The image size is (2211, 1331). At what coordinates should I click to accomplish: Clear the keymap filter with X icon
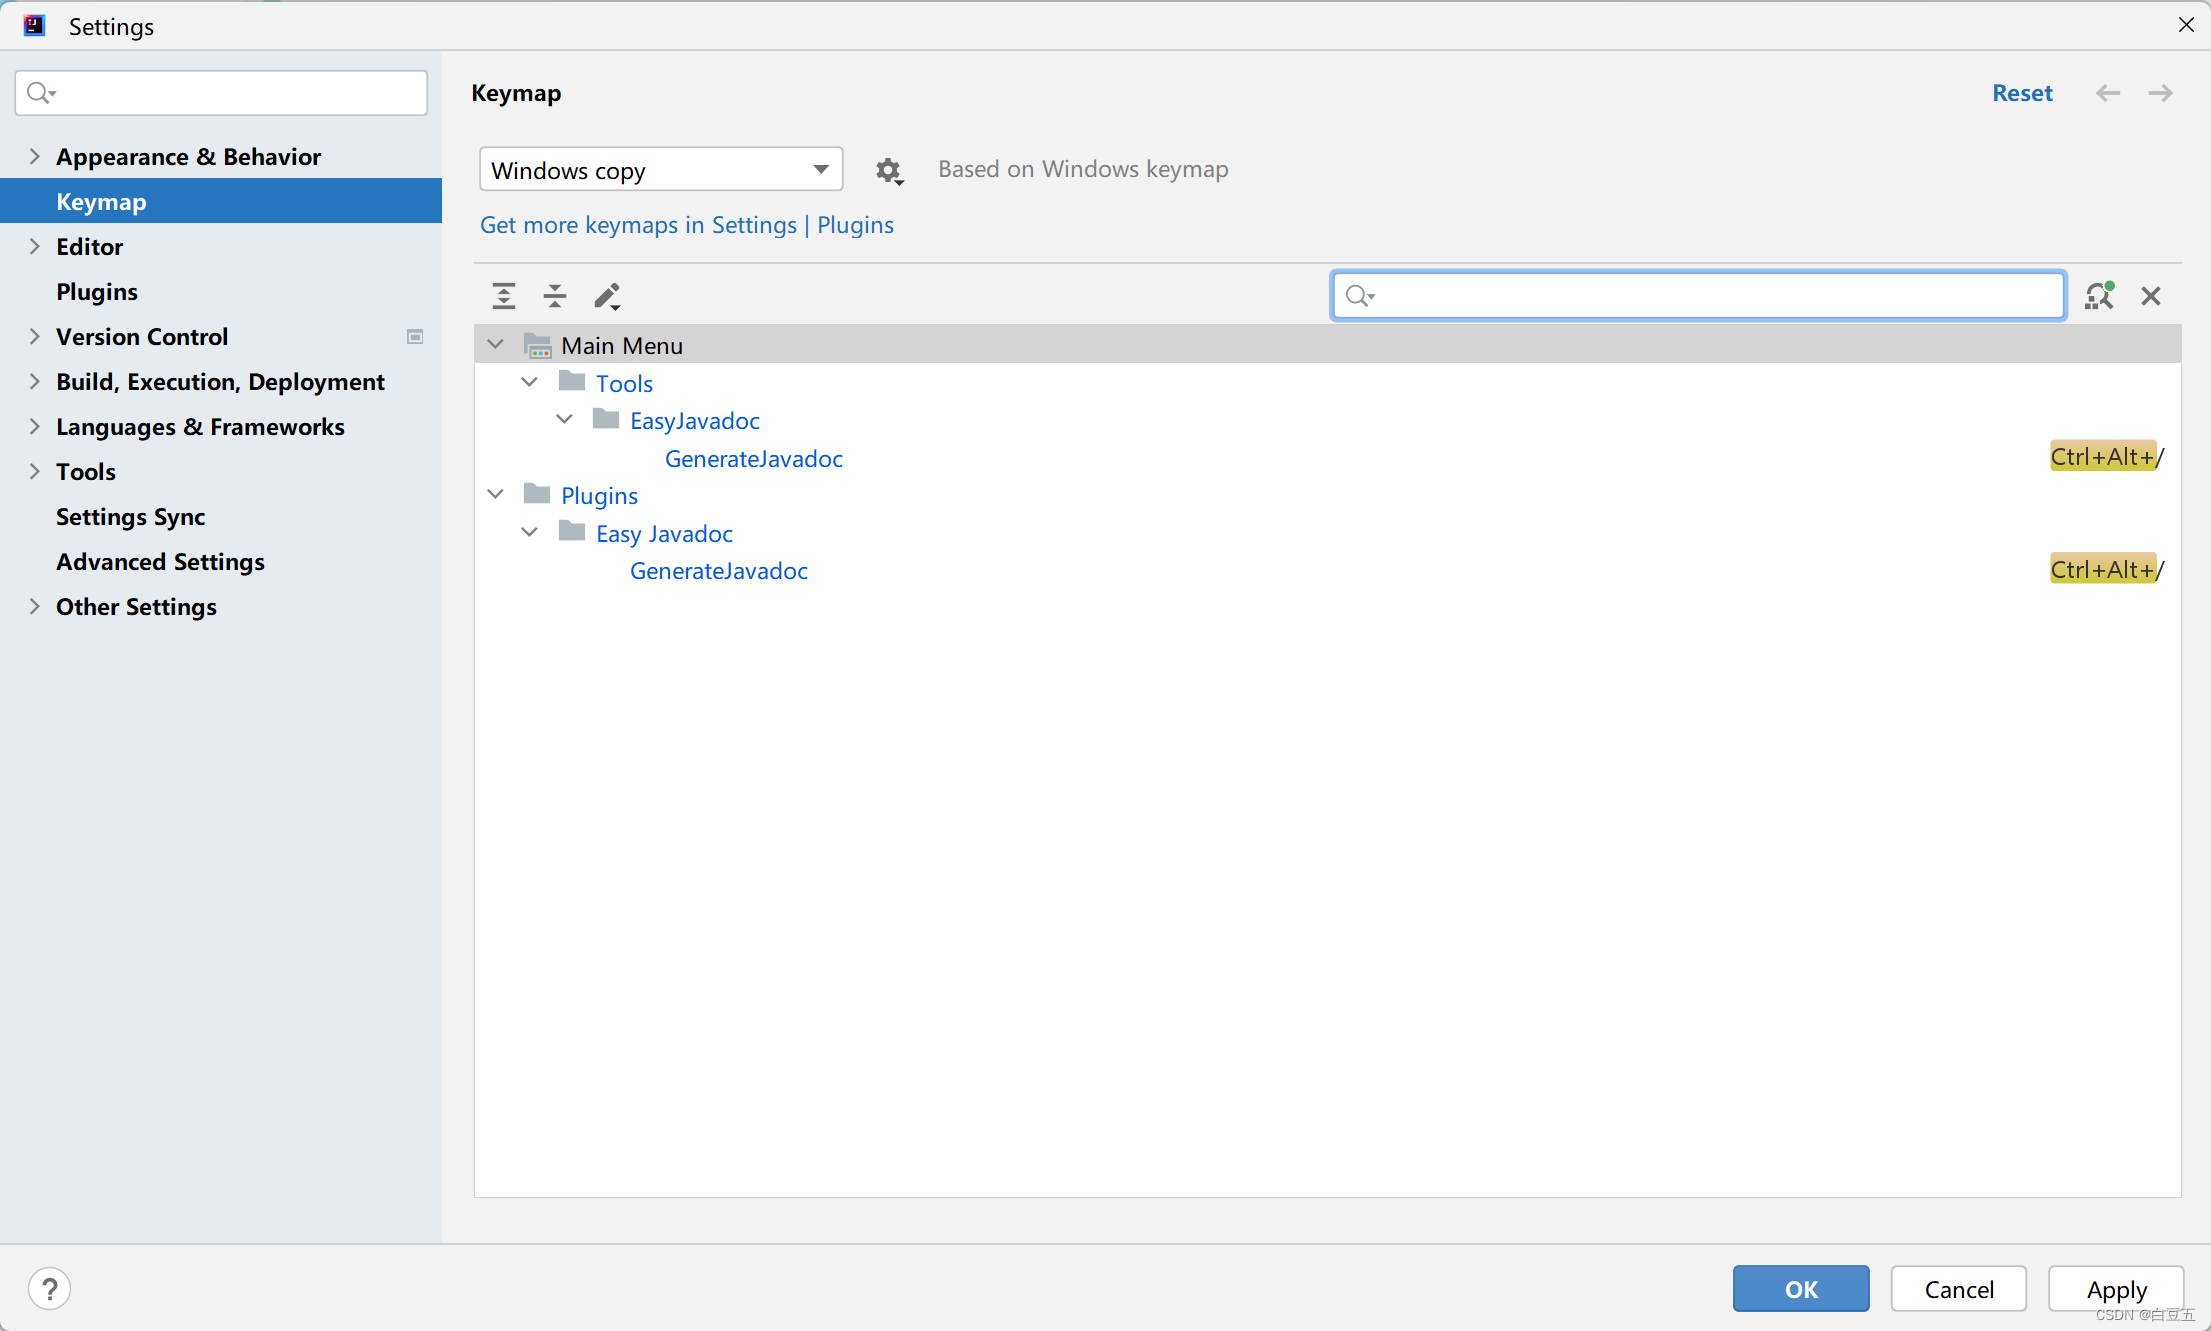point(2151,296)
